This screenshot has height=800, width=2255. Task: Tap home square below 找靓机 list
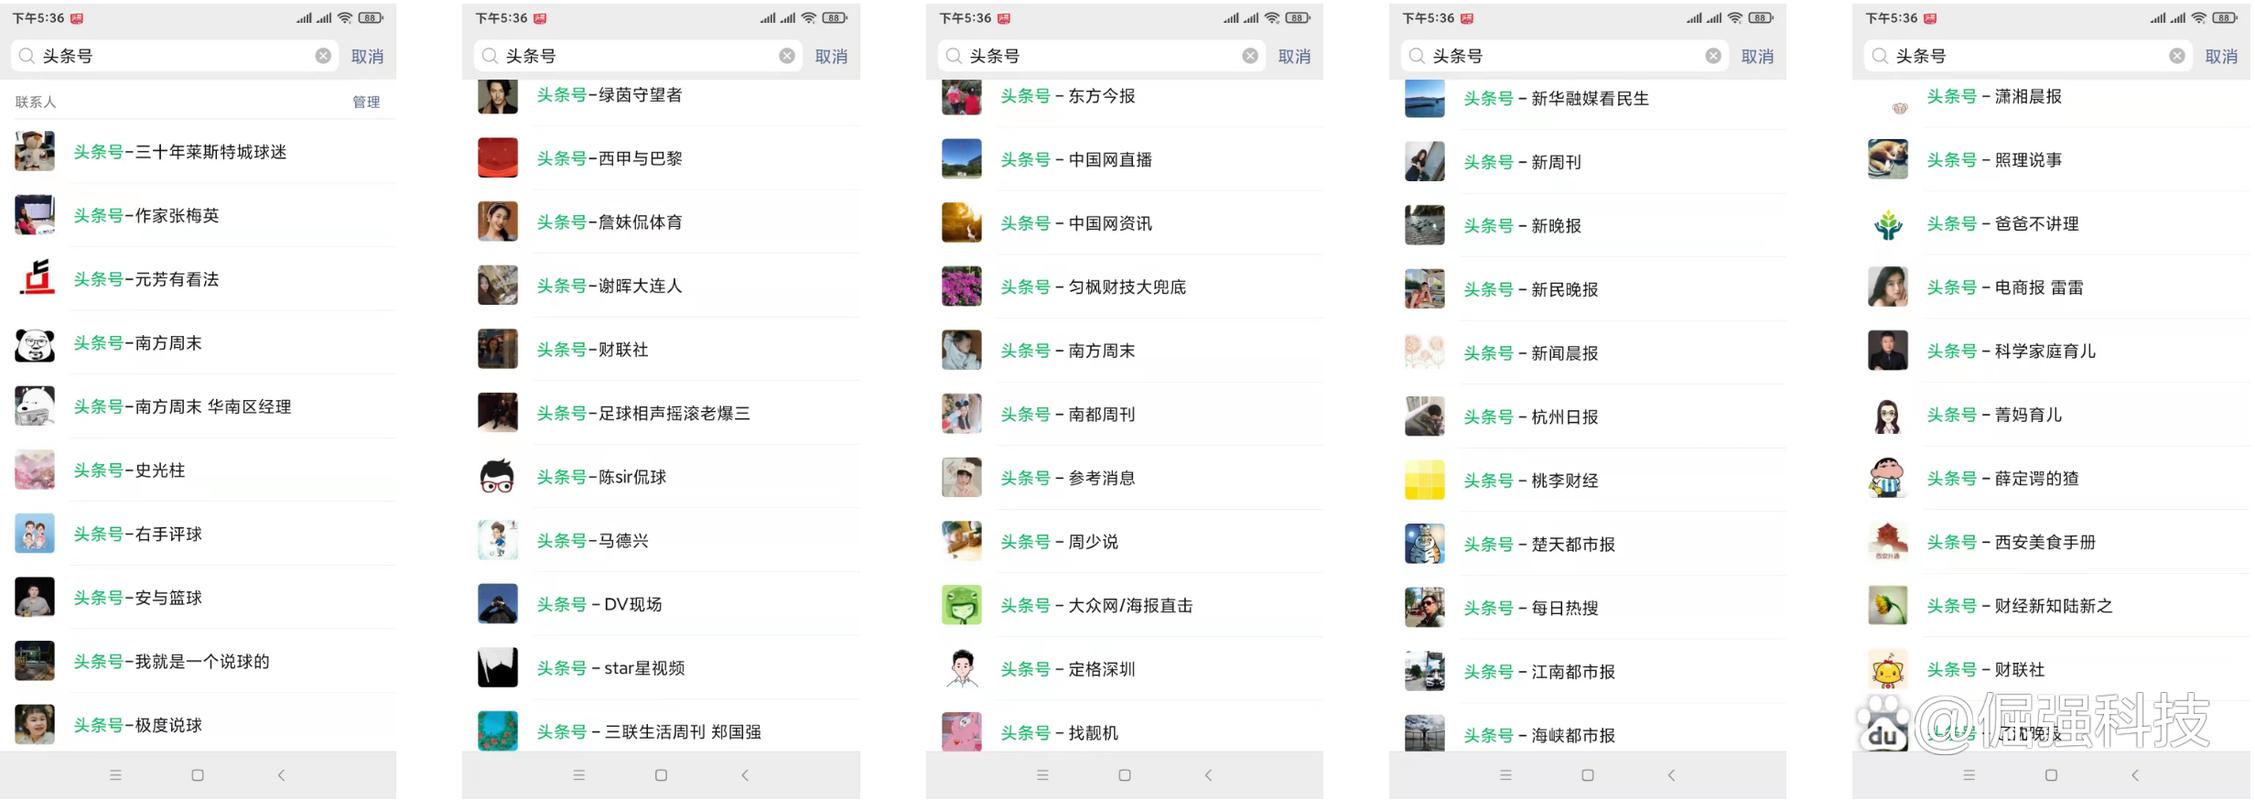(x=1124, y=775)
